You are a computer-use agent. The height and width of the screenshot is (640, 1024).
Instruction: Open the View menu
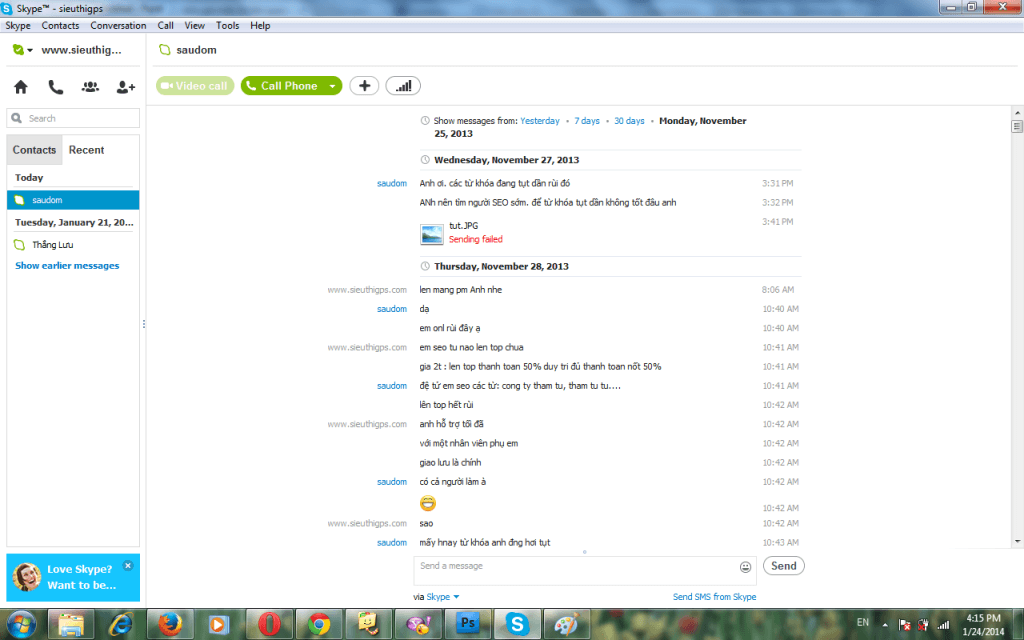click(195, 25)
